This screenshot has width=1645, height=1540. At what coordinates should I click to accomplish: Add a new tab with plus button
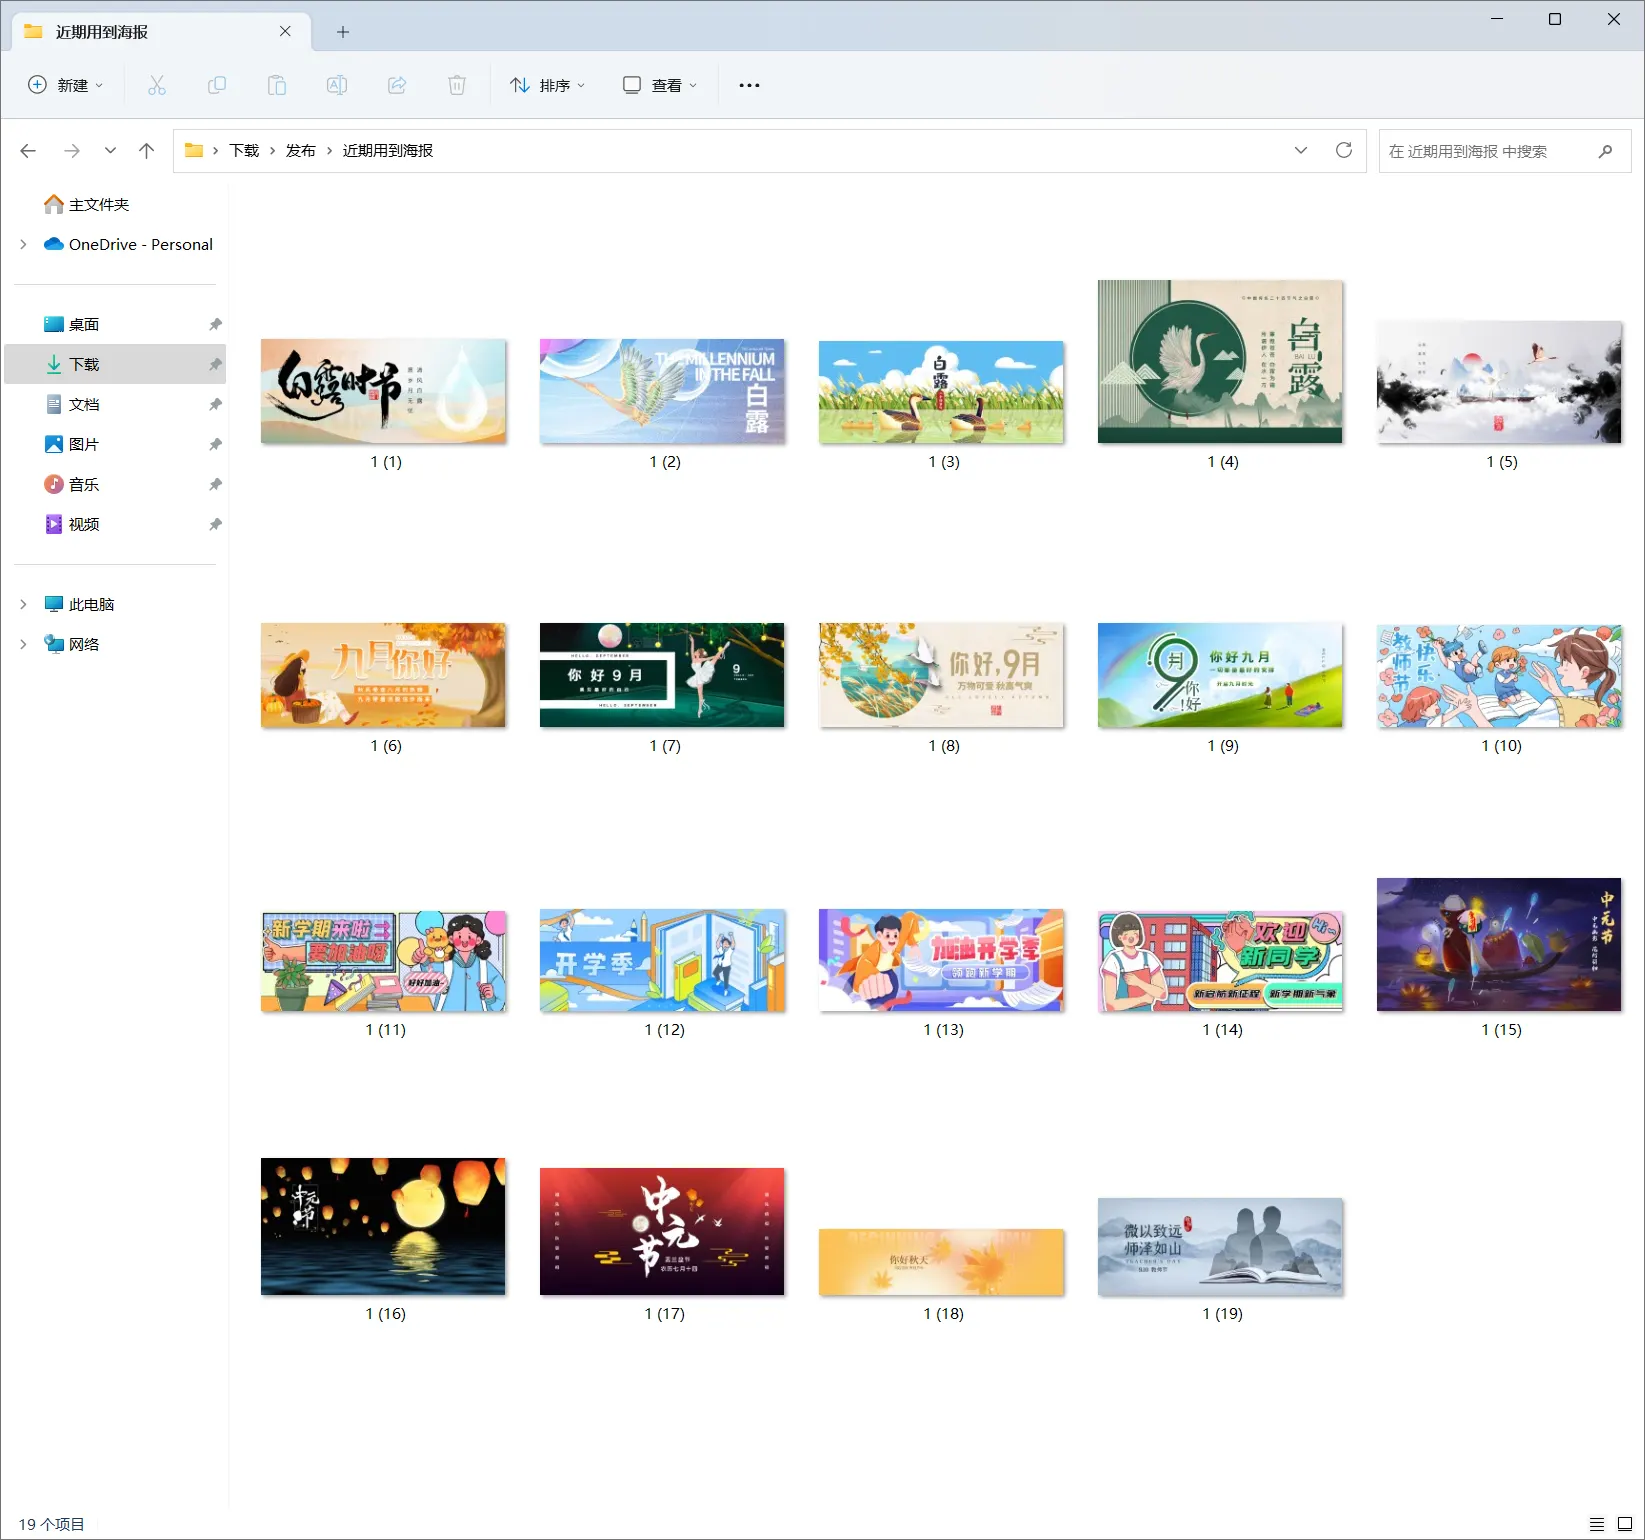(343, 32)
